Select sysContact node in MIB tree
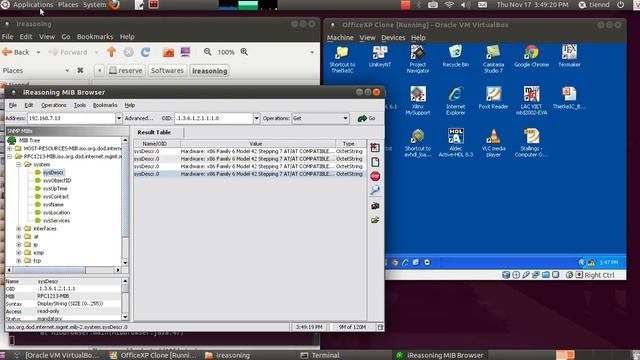The image size is (640, 360). pos(56,196)
